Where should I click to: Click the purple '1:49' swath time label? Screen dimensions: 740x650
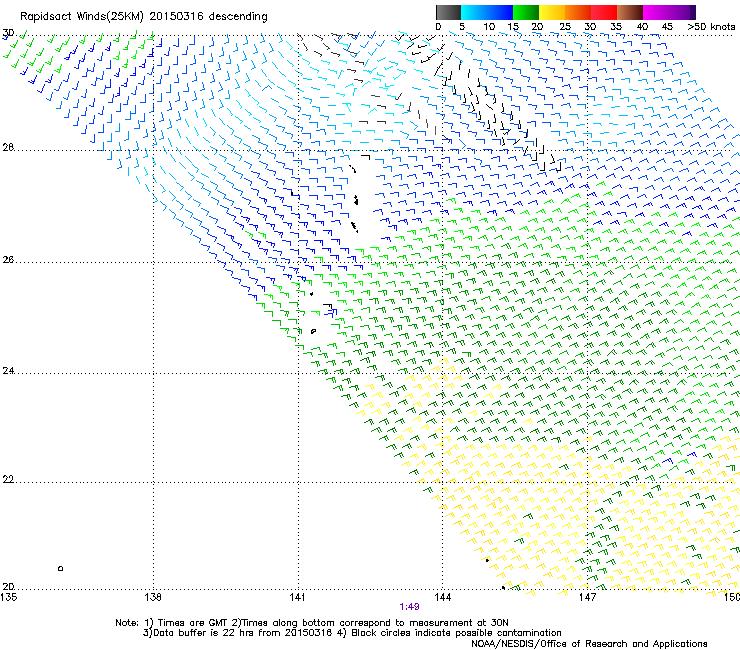[x=409, y=607]
